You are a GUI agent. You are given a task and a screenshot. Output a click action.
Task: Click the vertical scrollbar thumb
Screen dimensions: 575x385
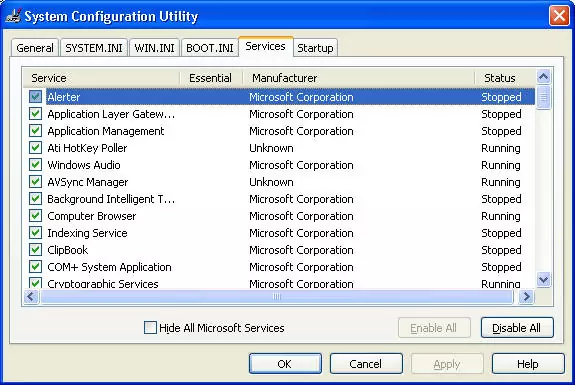(x=543, y=97)
